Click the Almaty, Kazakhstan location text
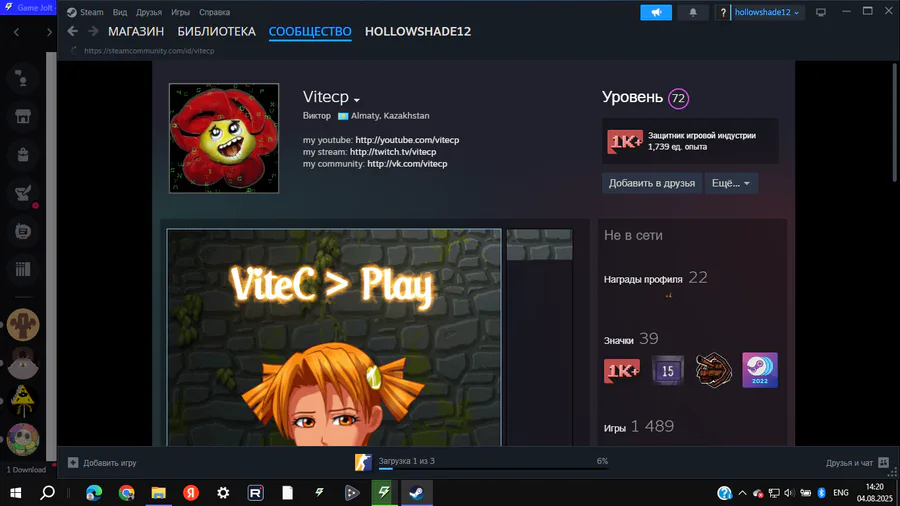This screenshot has width=900, height=506. tap(390, 115)
